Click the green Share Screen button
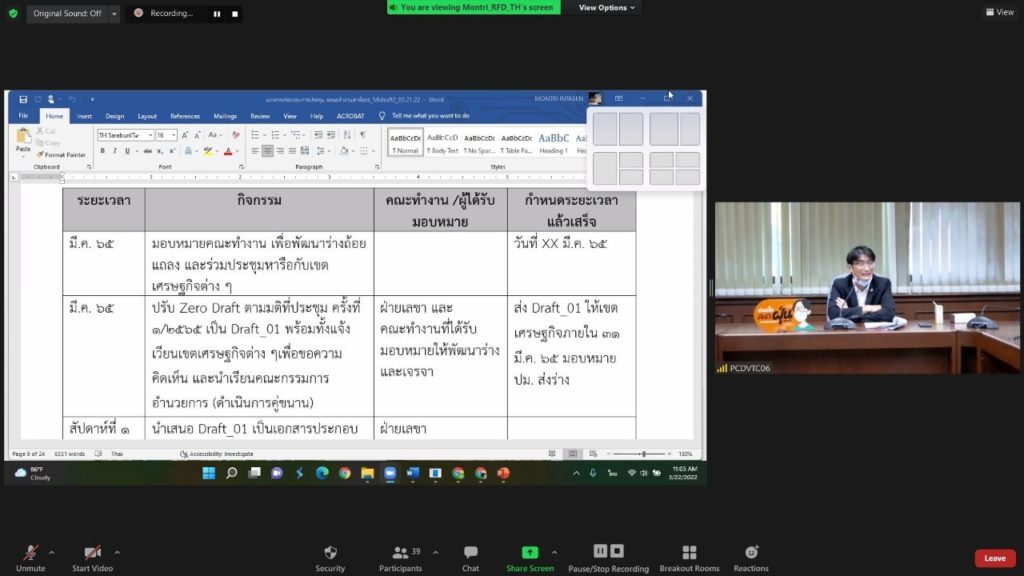Viewport: 1024px width, 576px height. pyautogui.click(x=530, y=559)
